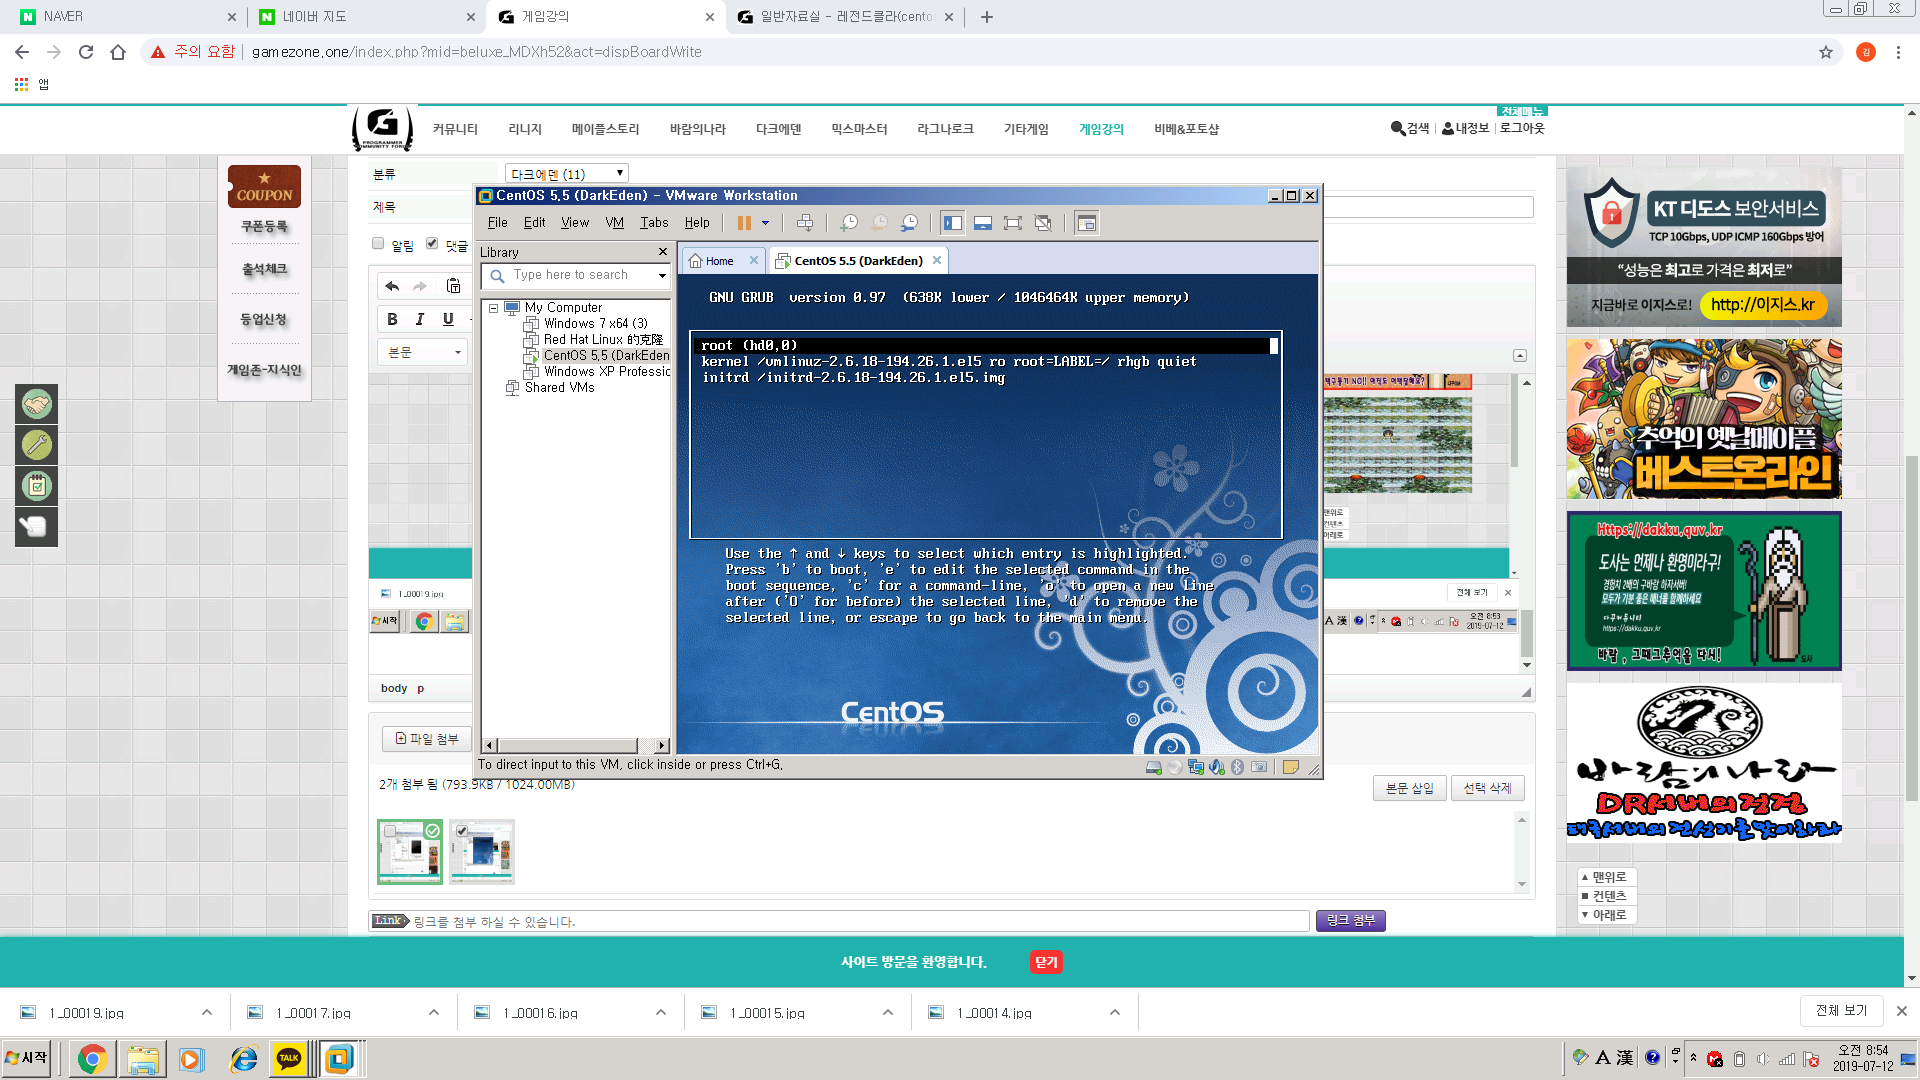Open the VMware File menu
1920x1080 pixels.
coord(497,223)
